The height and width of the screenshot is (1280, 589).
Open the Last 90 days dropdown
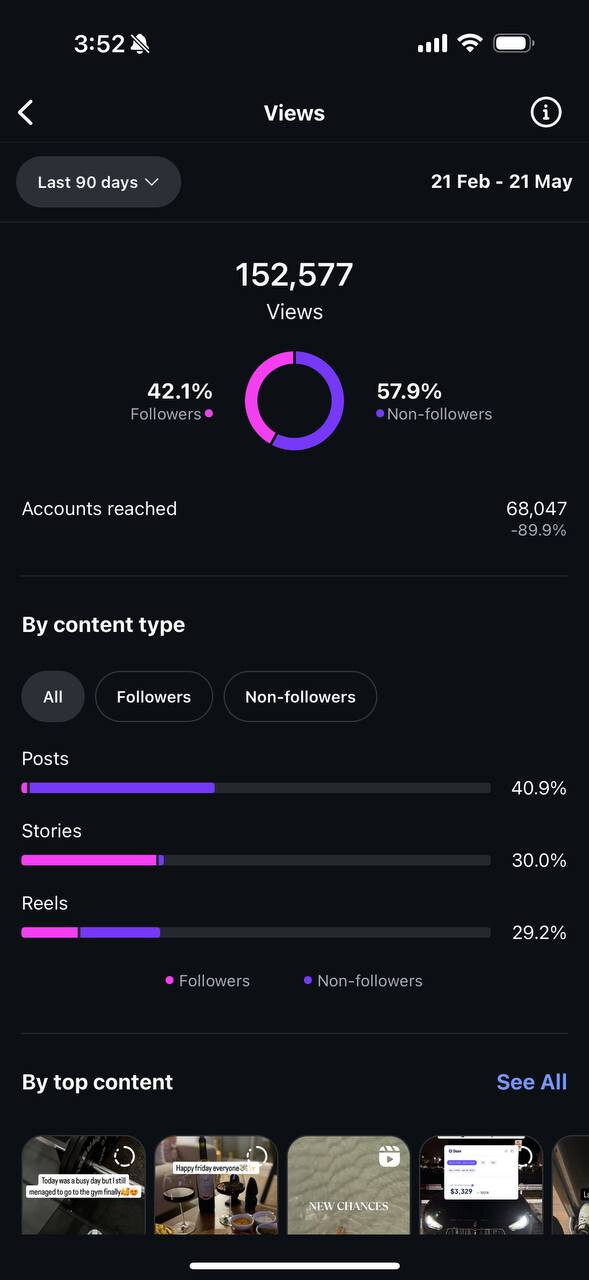click(x=98, y=182)
